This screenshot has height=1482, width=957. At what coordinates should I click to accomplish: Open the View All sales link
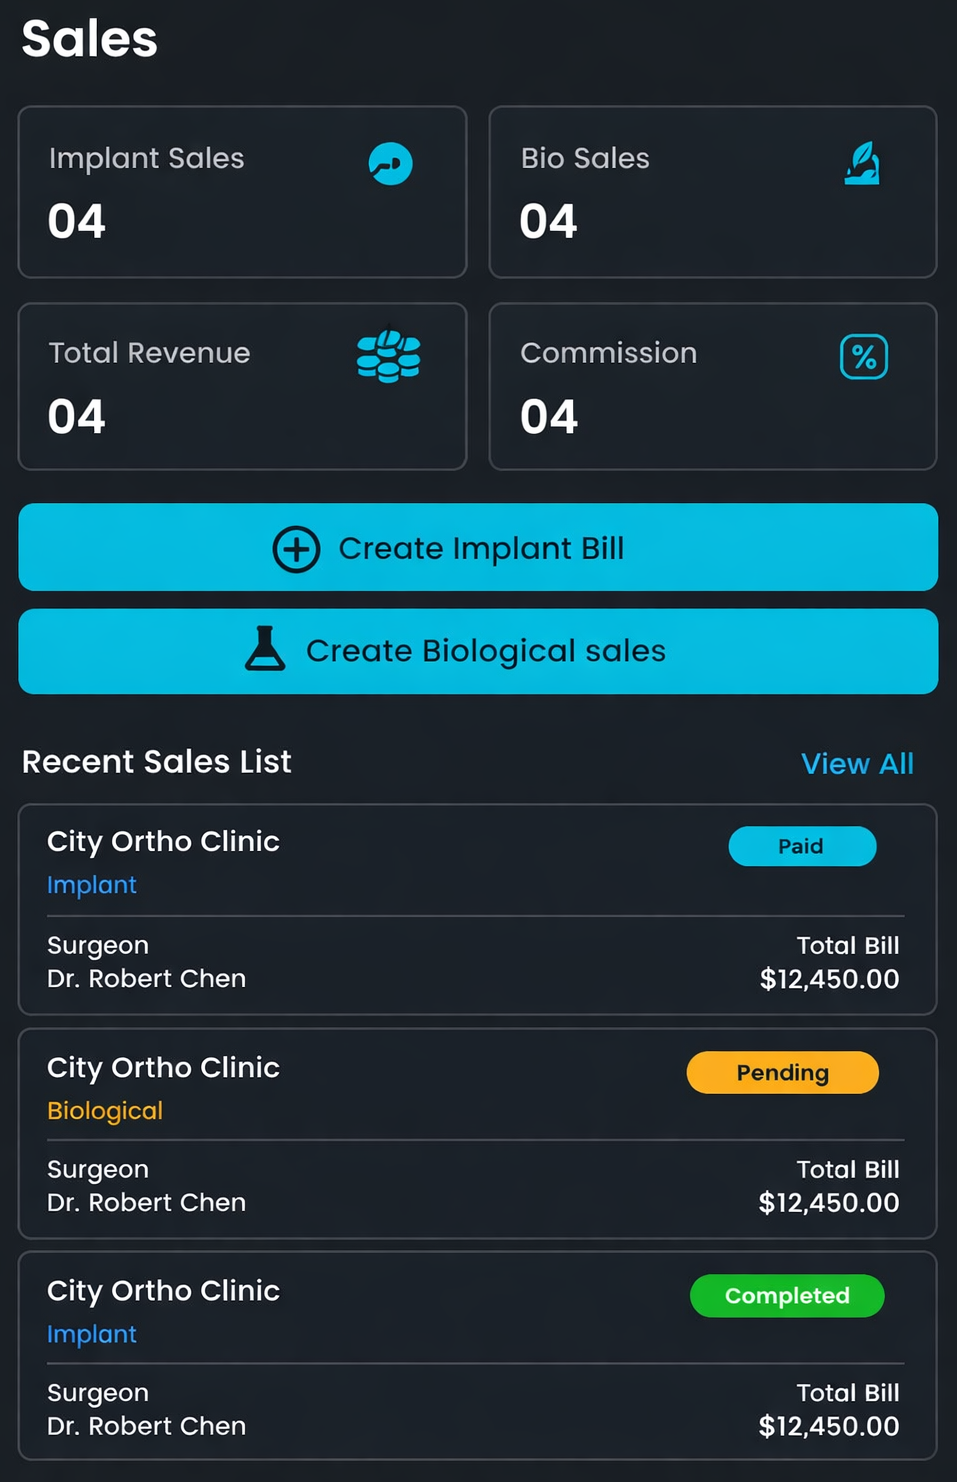[x=857, y=764]
